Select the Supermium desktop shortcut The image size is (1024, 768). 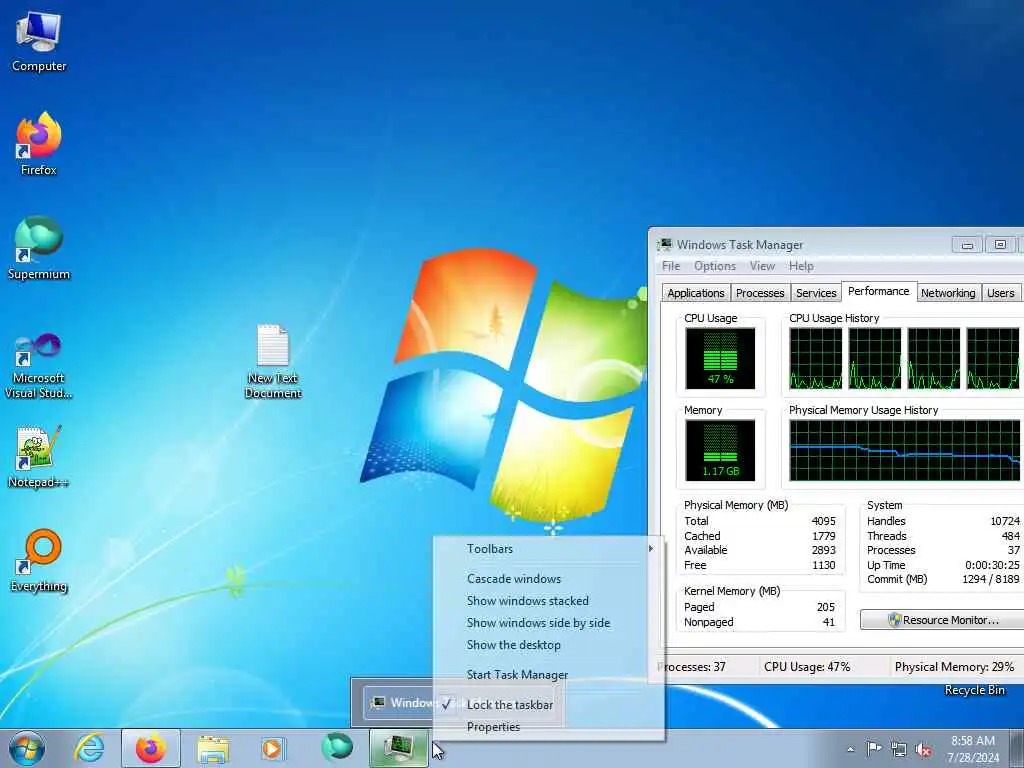point(39,248)
